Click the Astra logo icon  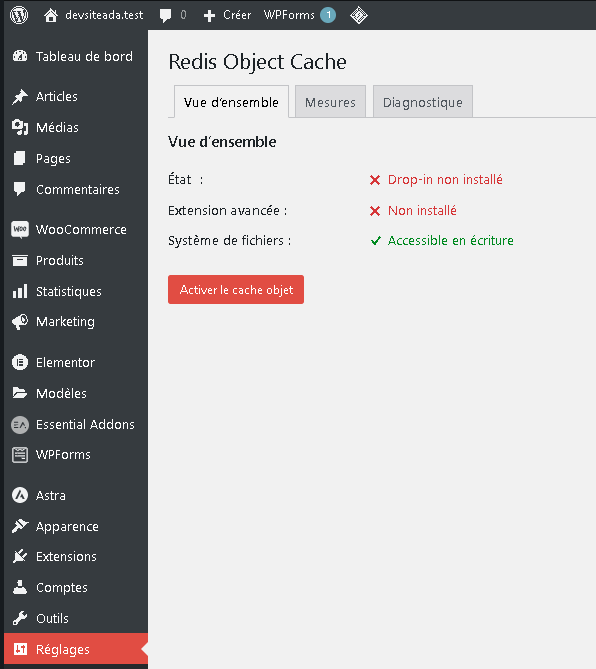point(20,495)
